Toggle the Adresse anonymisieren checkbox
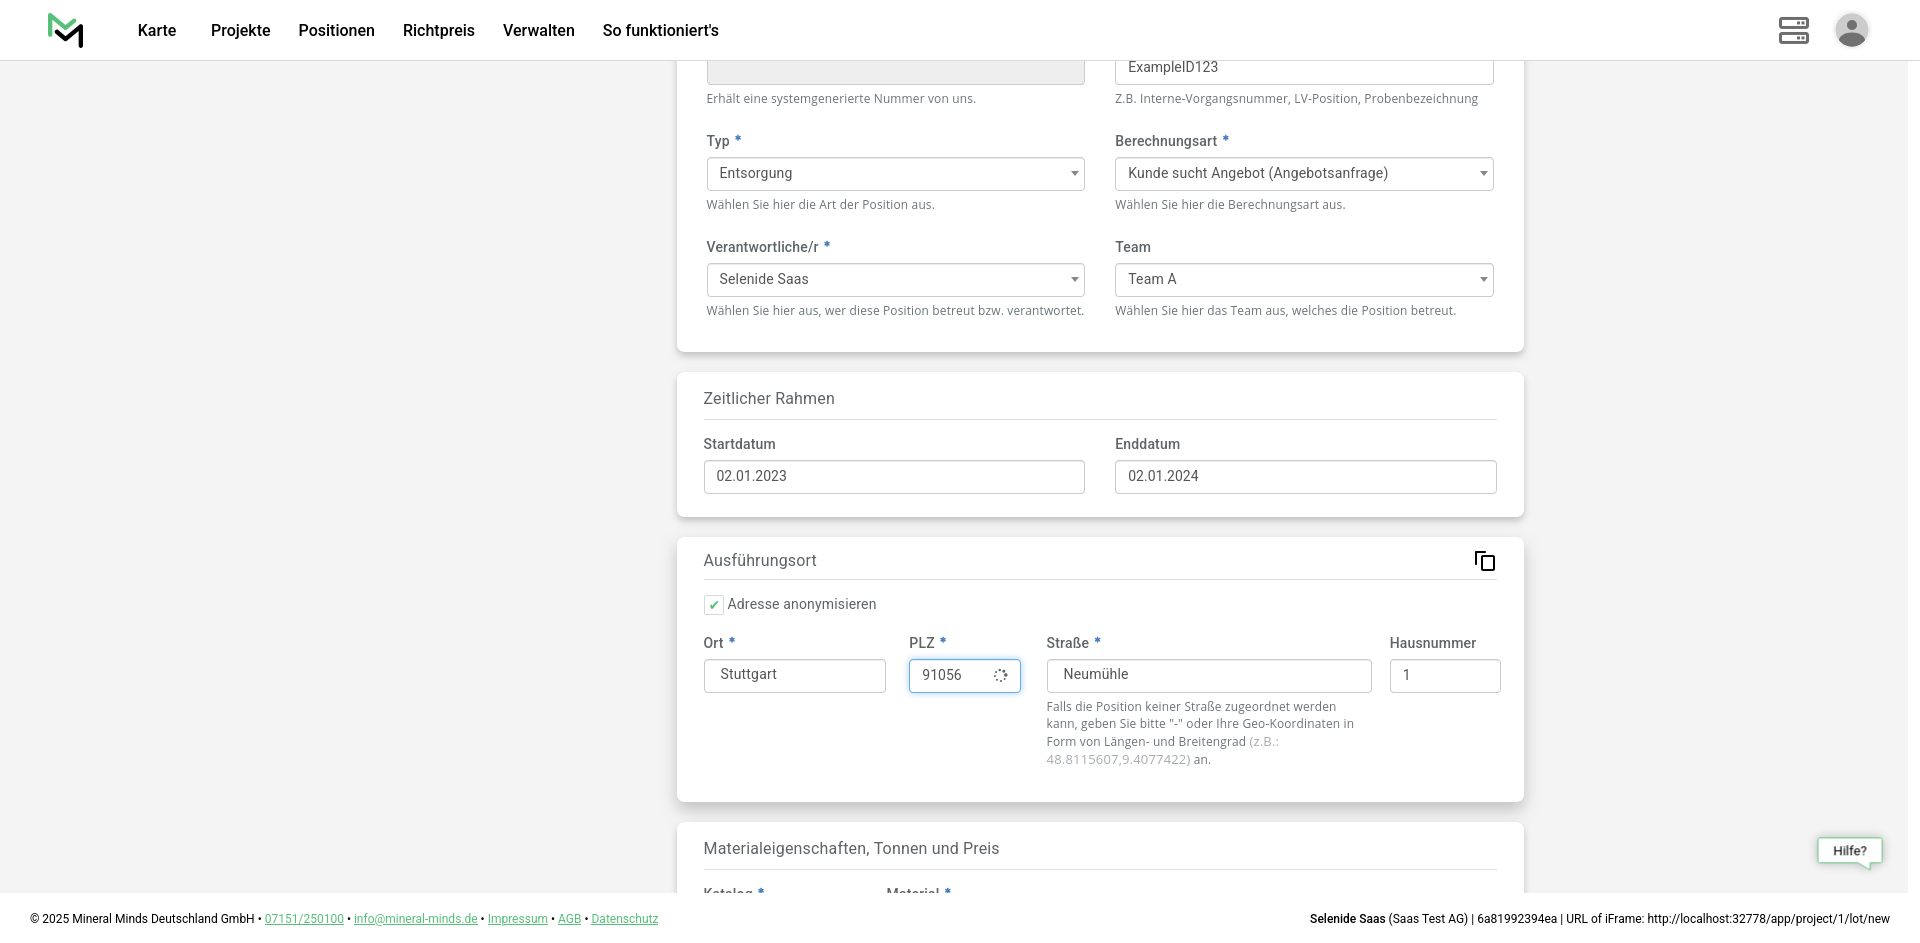 point(714,605)
